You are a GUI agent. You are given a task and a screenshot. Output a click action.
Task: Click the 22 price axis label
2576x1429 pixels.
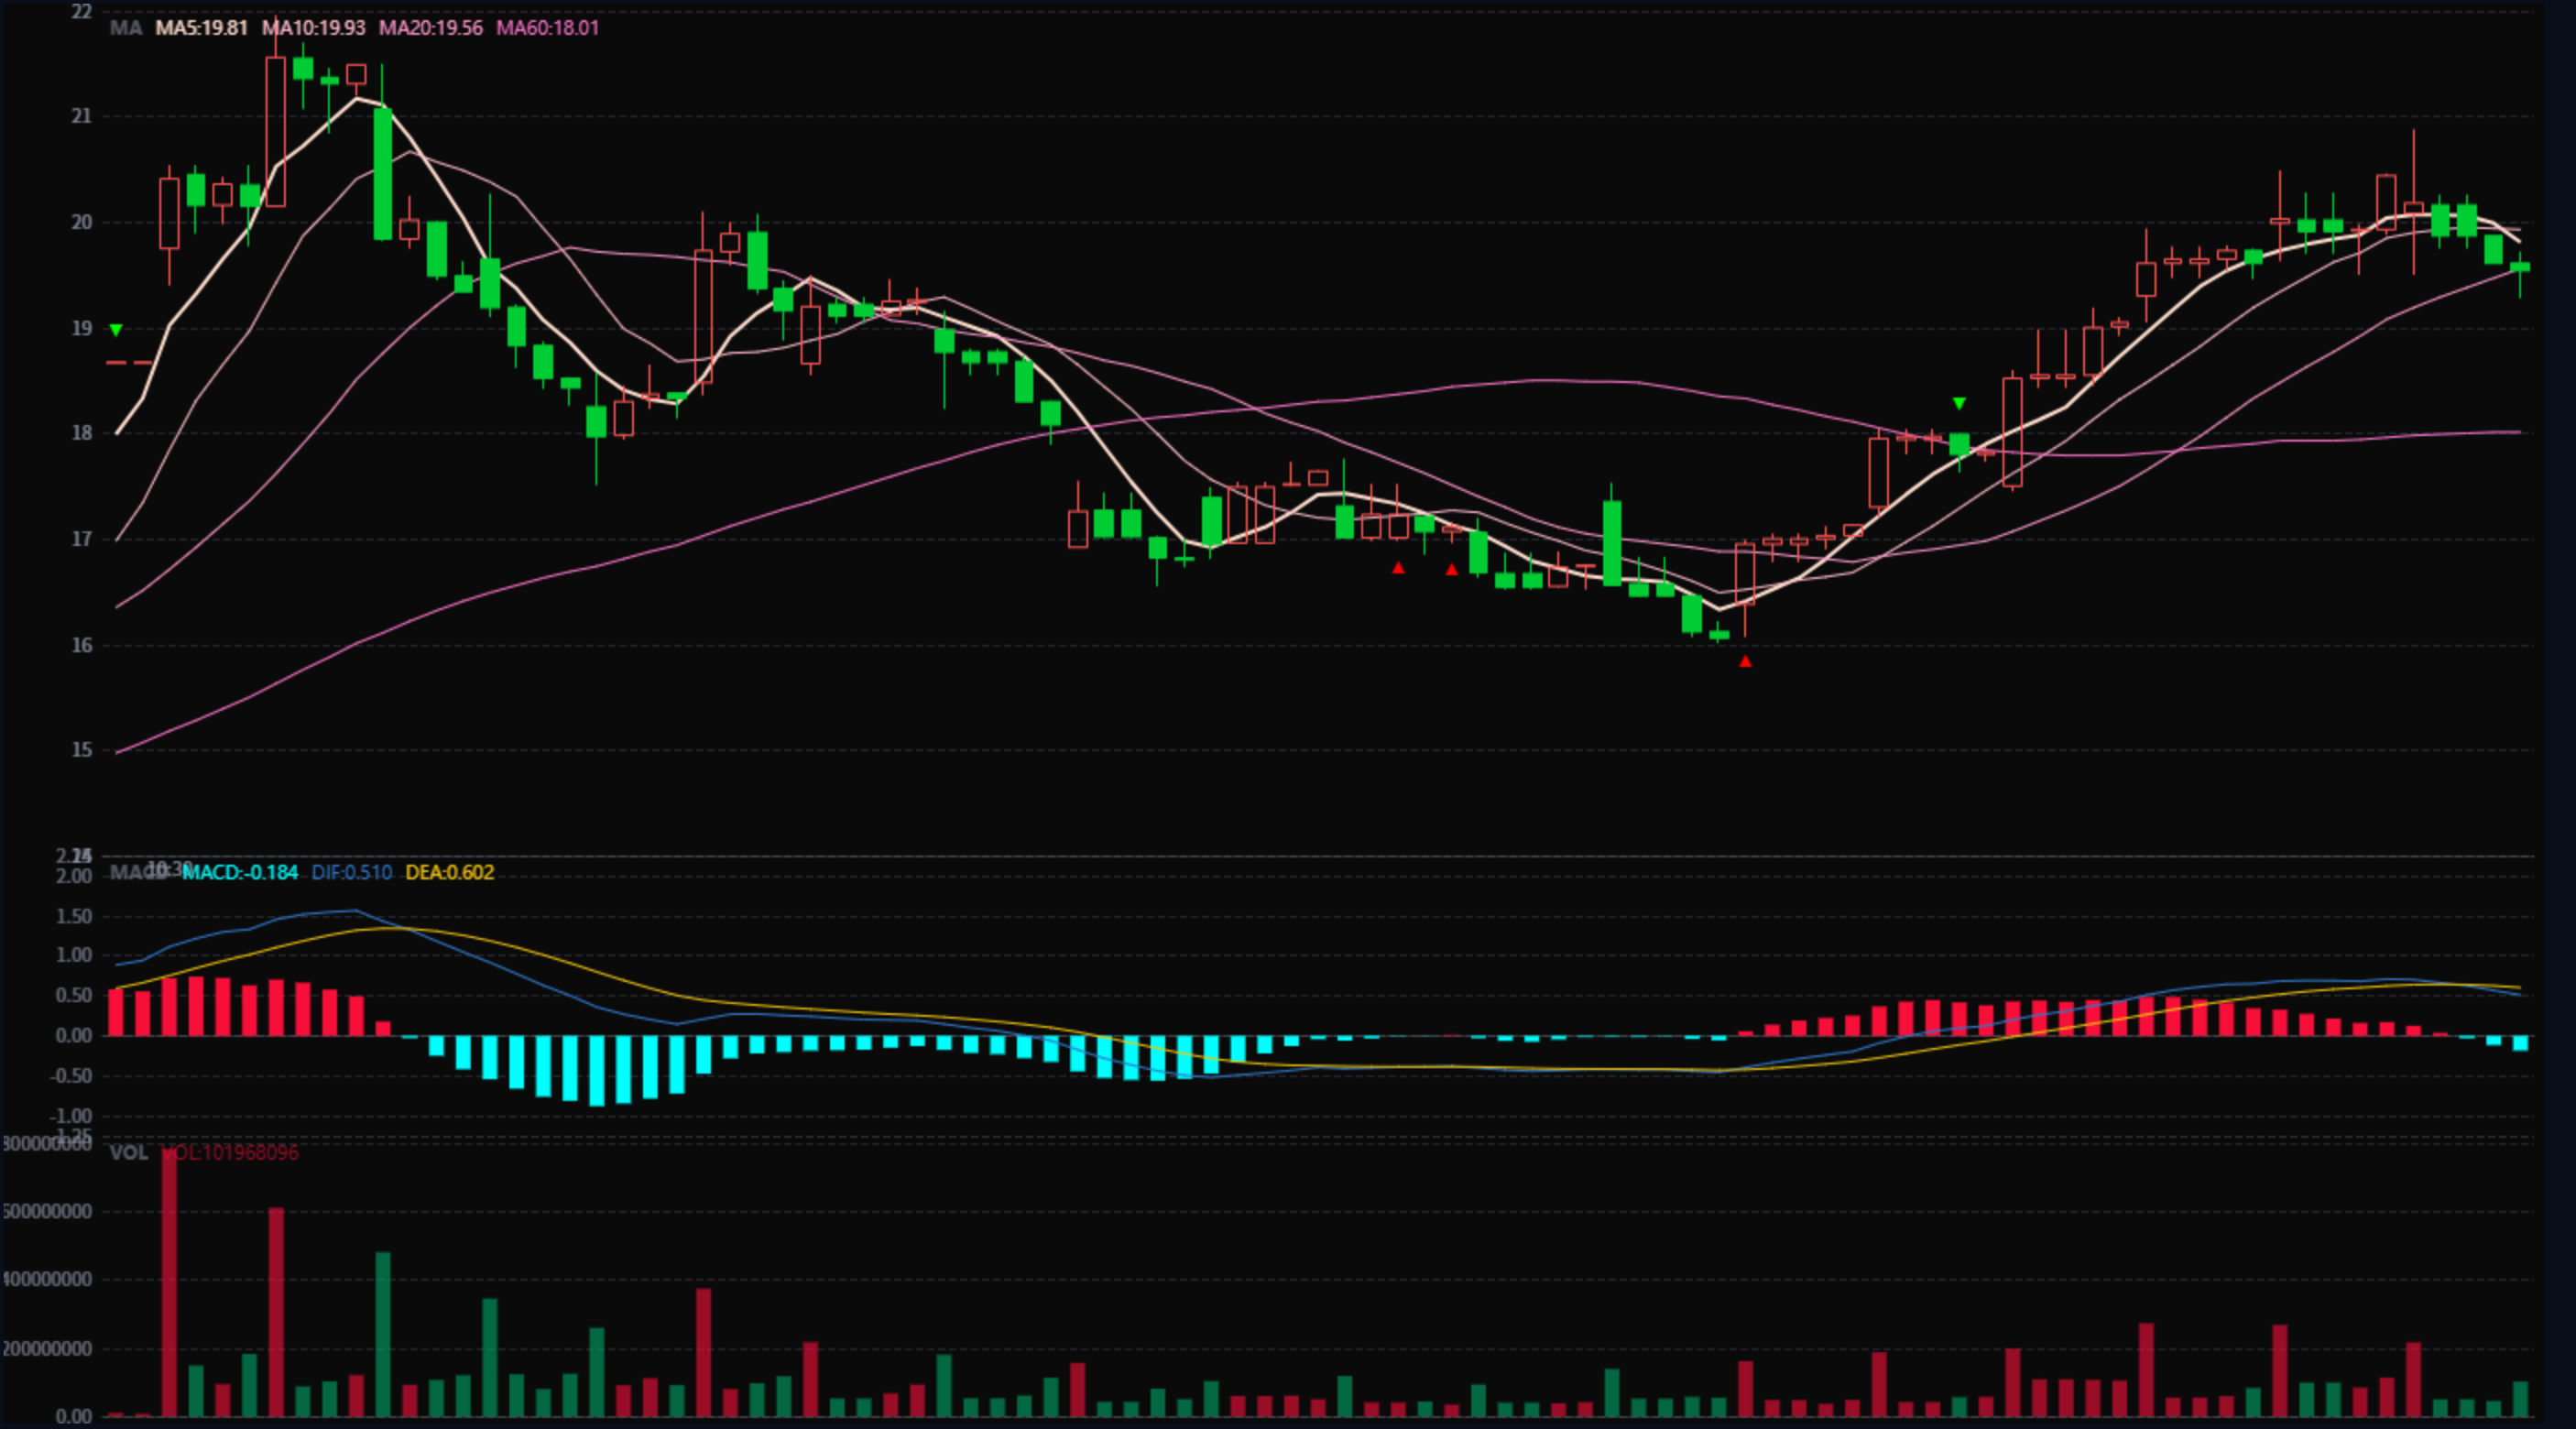[x=82, y=12]
